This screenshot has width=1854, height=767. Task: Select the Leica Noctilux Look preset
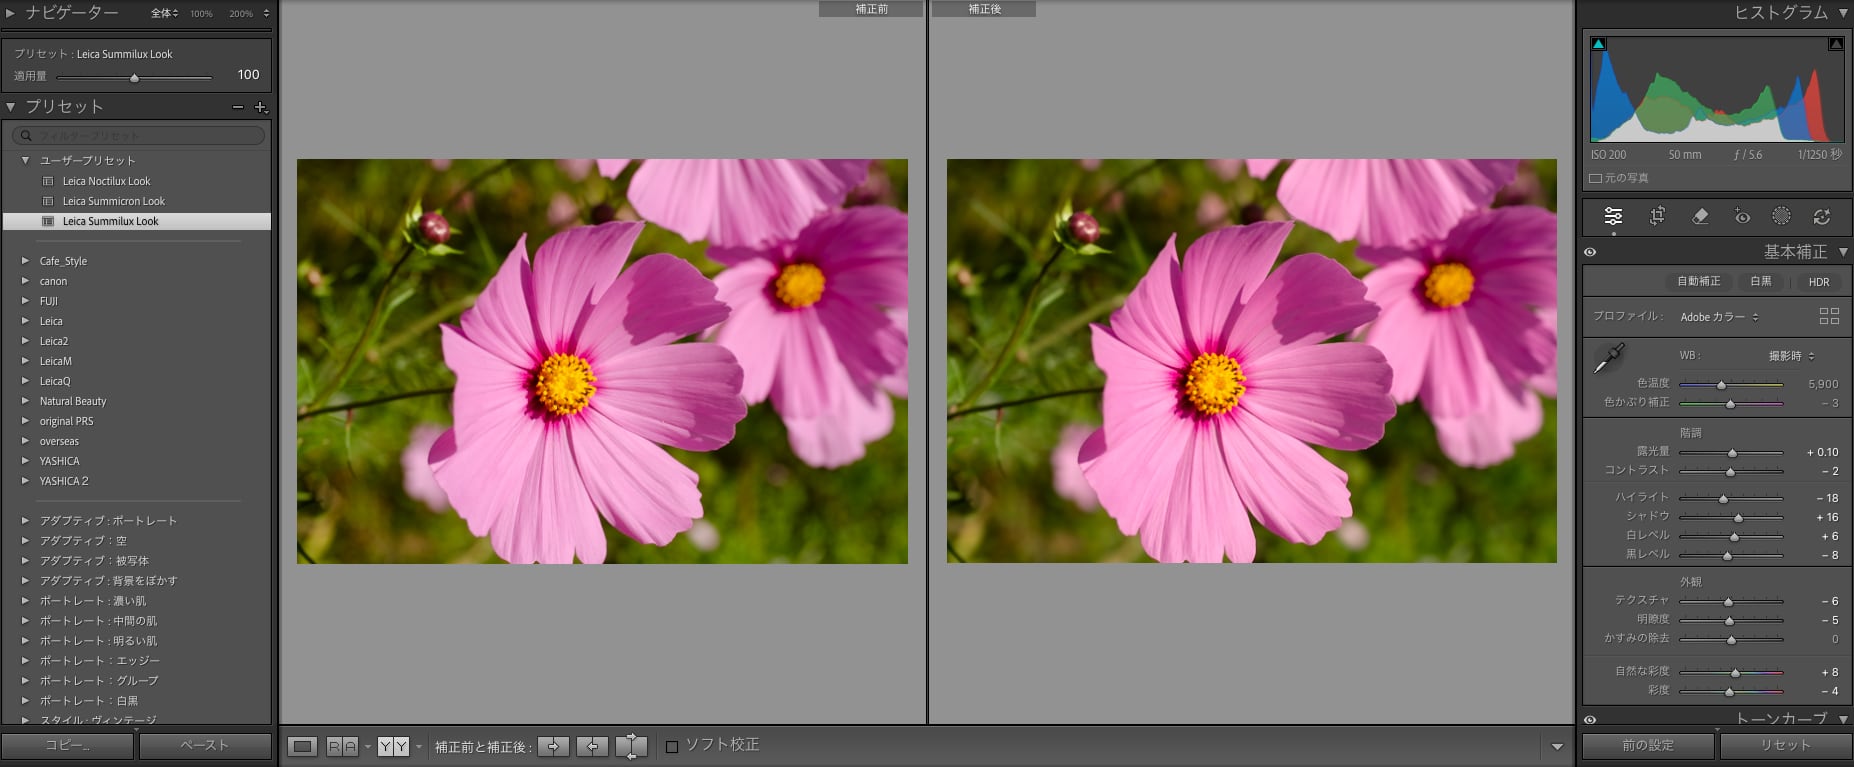[106, 181]
